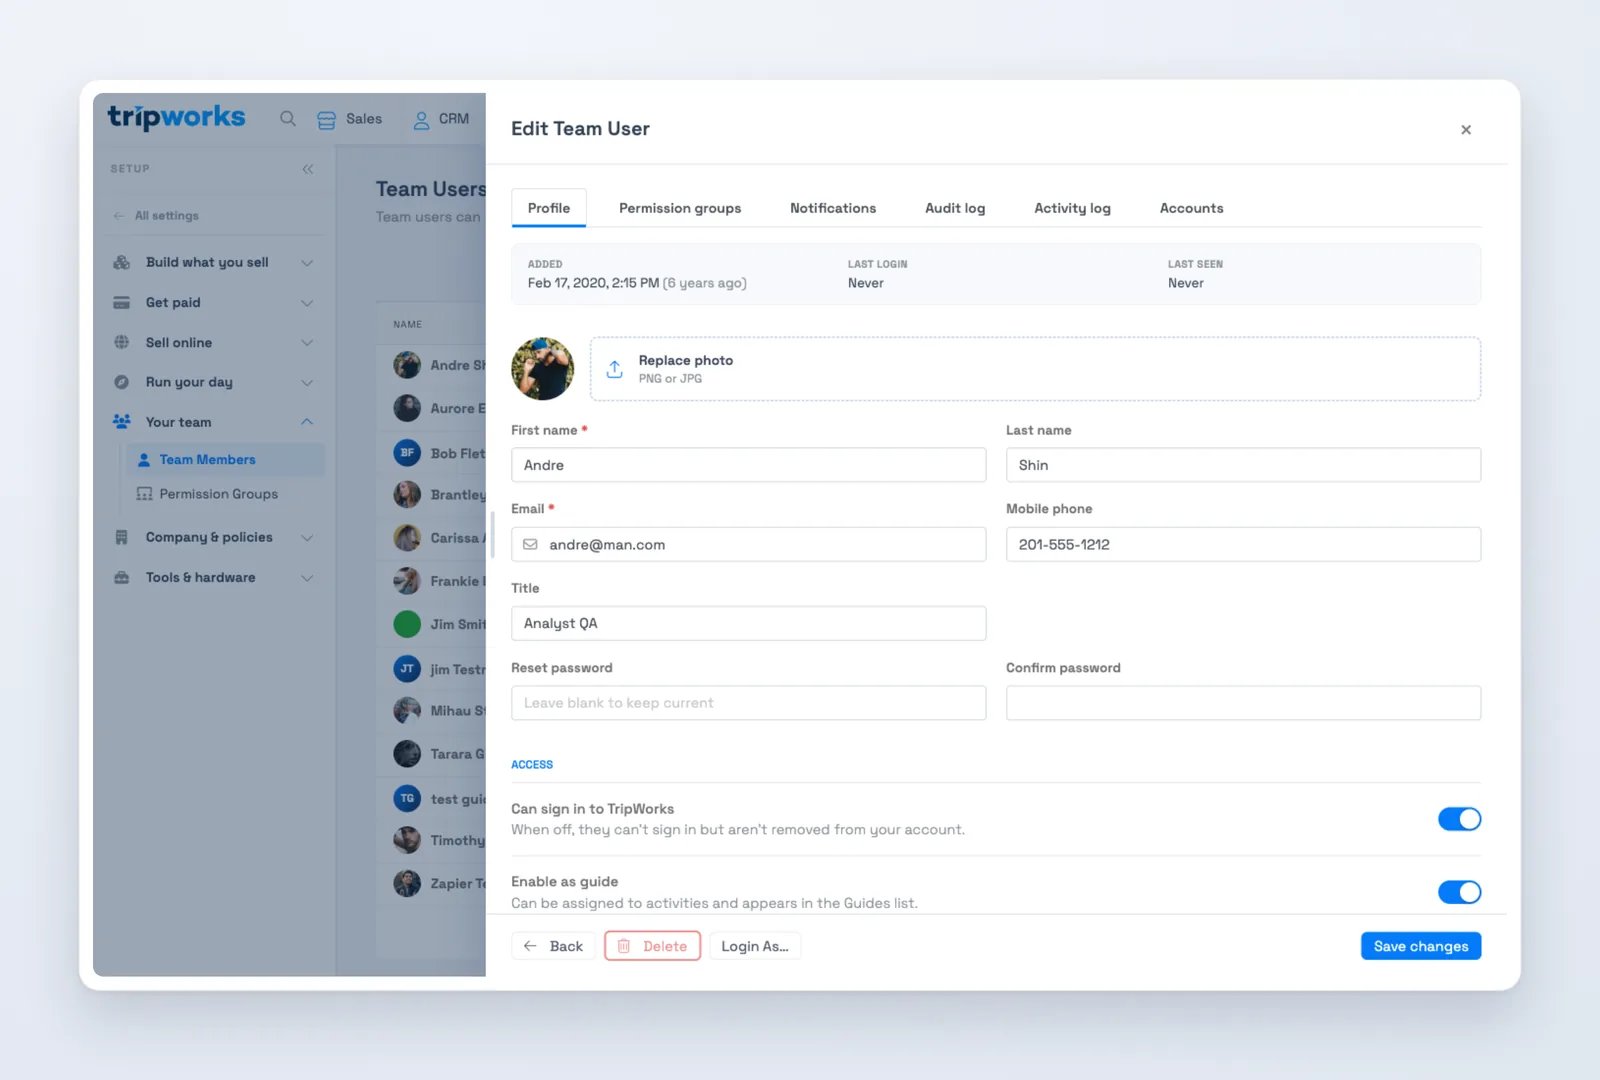Select Team Members in sidebar
Screen dimensions: 1600x1080
(x=226, y=460)
